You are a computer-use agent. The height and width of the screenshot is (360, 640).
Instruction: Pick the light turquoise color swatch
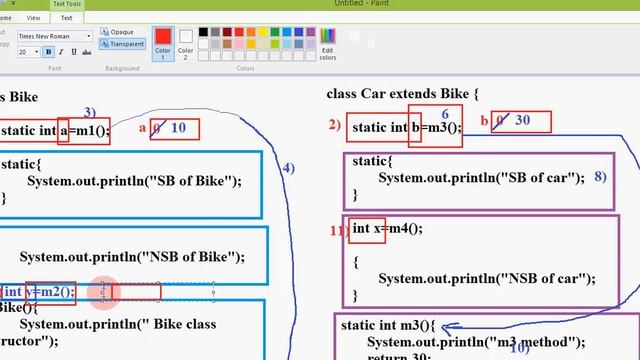[287, 44]
